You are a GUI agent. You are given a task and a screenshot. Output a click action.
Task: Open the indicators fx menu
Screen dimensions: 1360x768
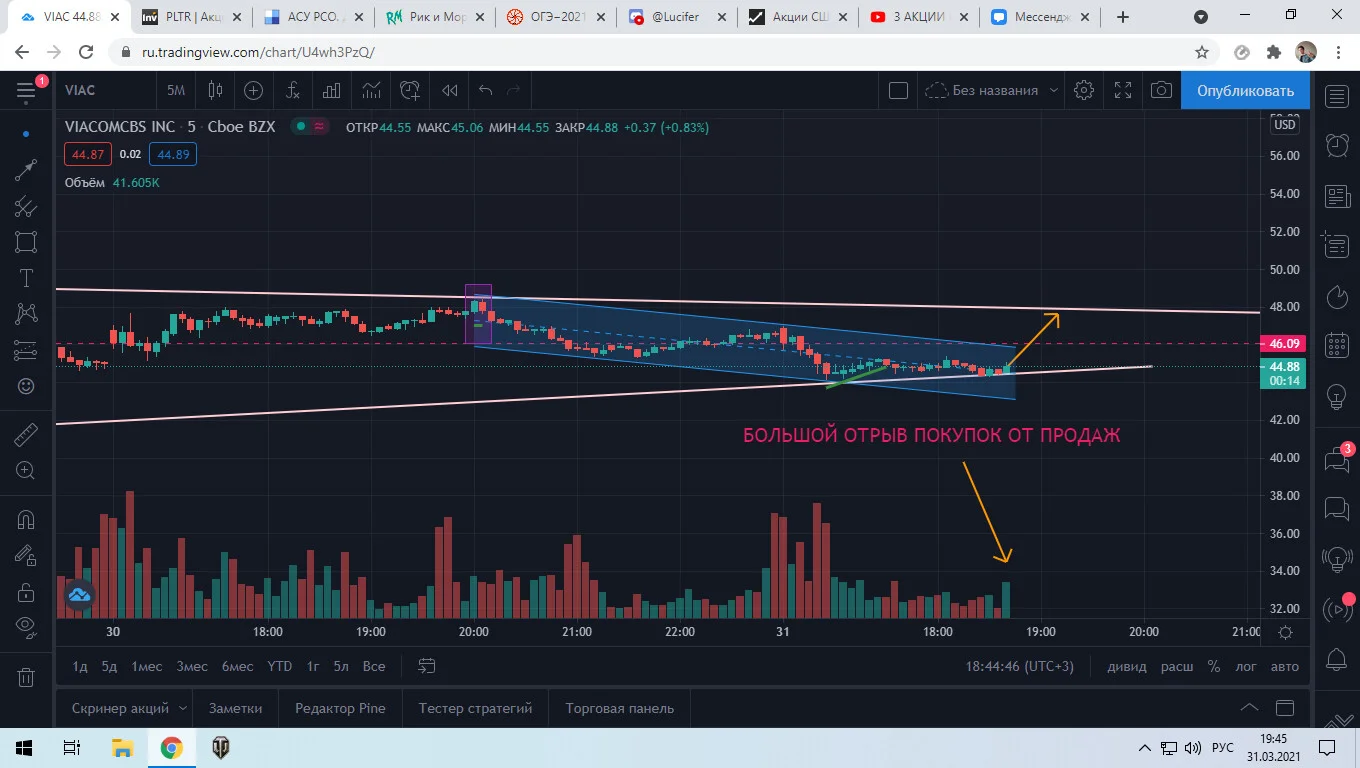click(293, 90)
